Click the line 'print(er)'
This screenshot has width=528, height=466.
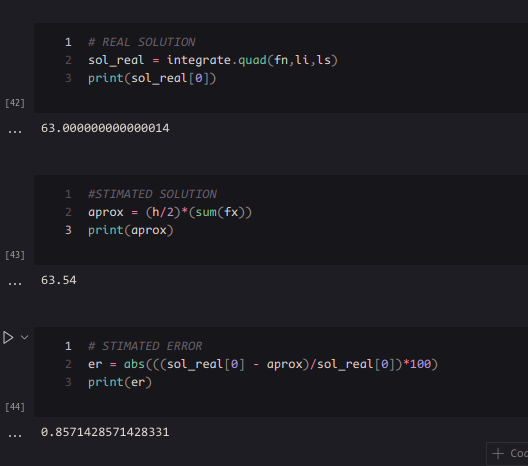coord(120,382)
